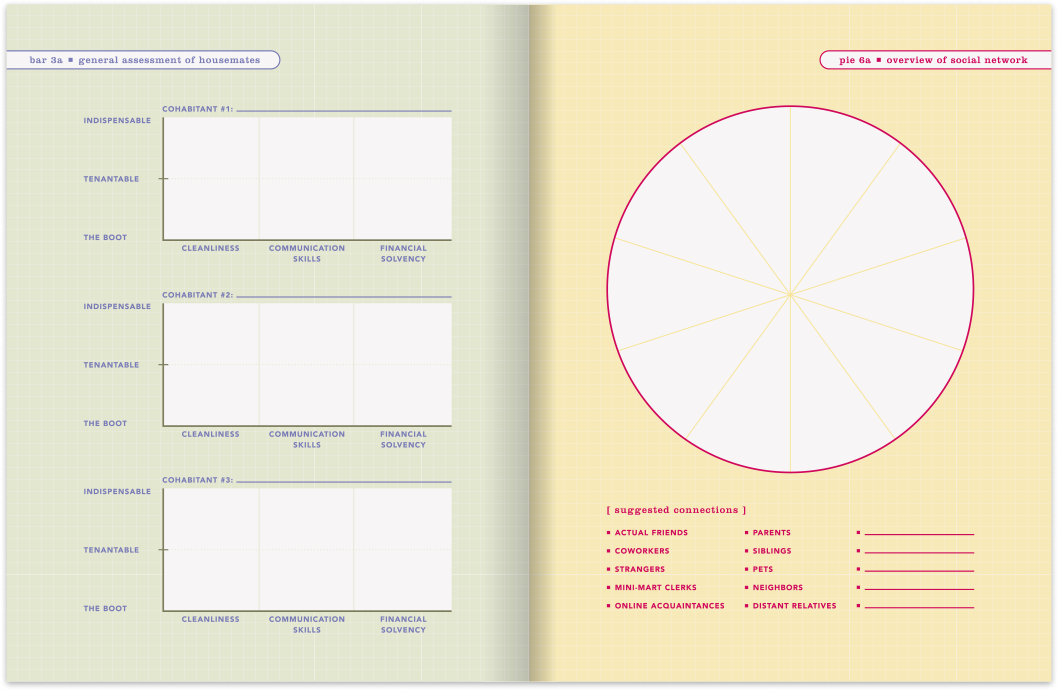Select the STRANGERS connection
1058x690 pixels.
640,569
